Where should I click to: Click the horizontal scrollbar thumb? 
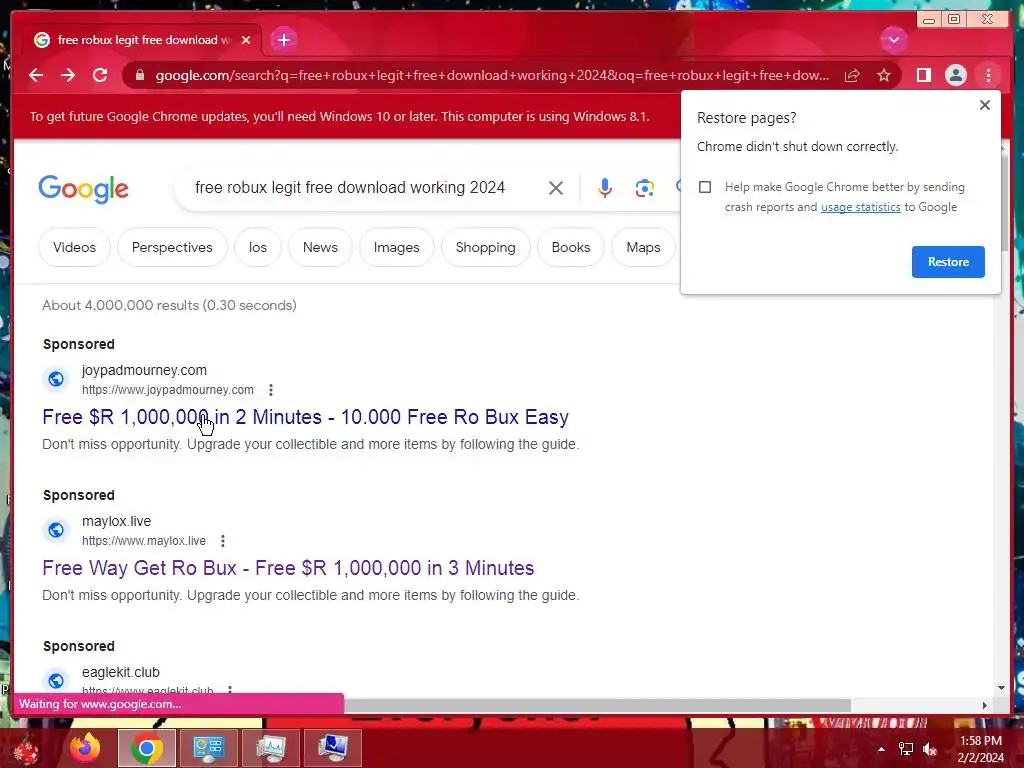click(x=598, y=705)
